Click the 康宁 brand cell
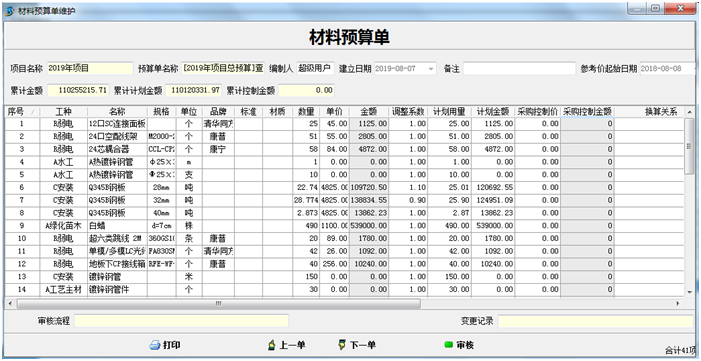 (x=218, y=149)
